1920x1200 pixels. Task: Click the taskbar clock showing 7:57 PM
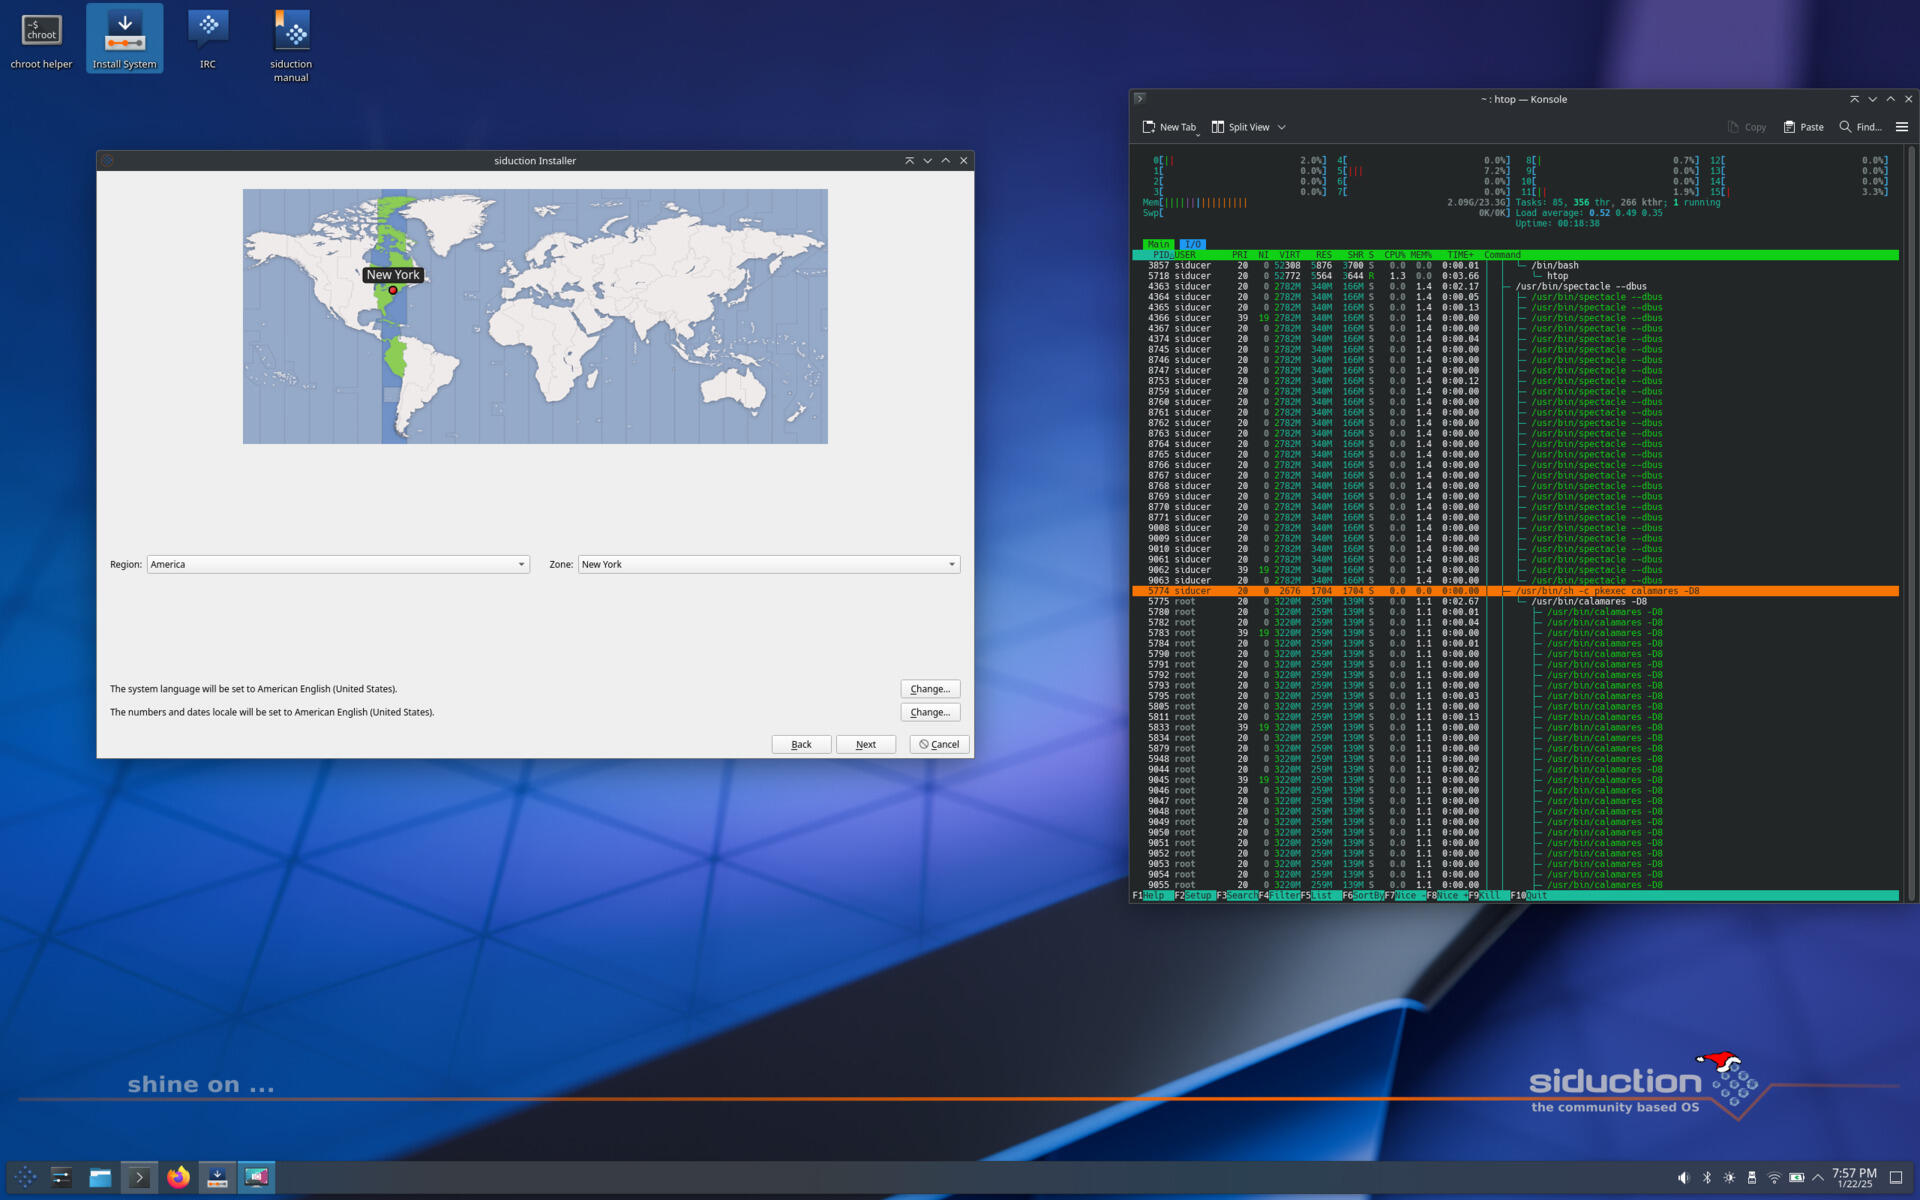click(1854, 1177)
